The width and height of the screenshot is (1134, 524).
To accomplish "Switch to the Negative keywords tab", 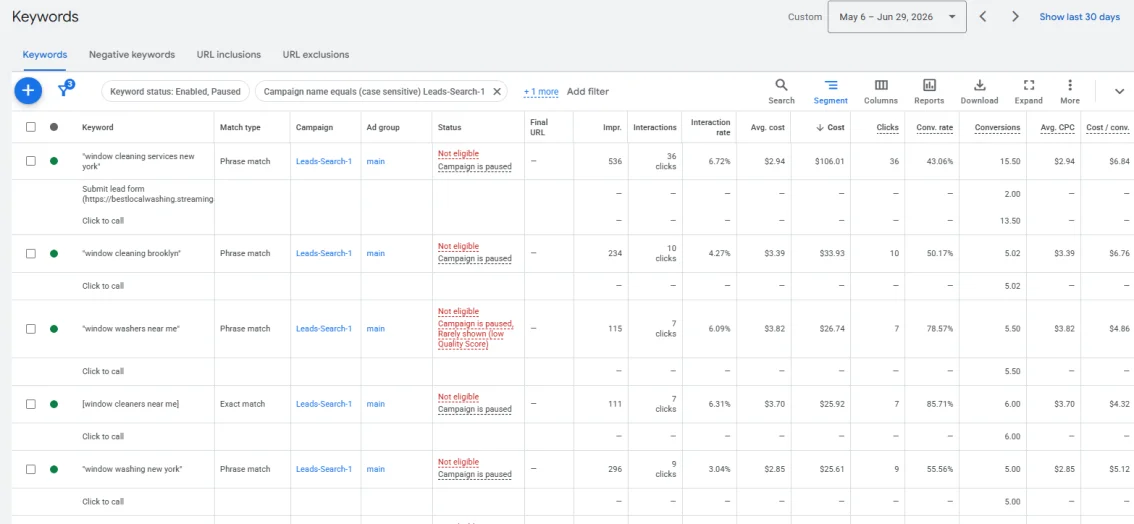I will (x=132, y=55).
